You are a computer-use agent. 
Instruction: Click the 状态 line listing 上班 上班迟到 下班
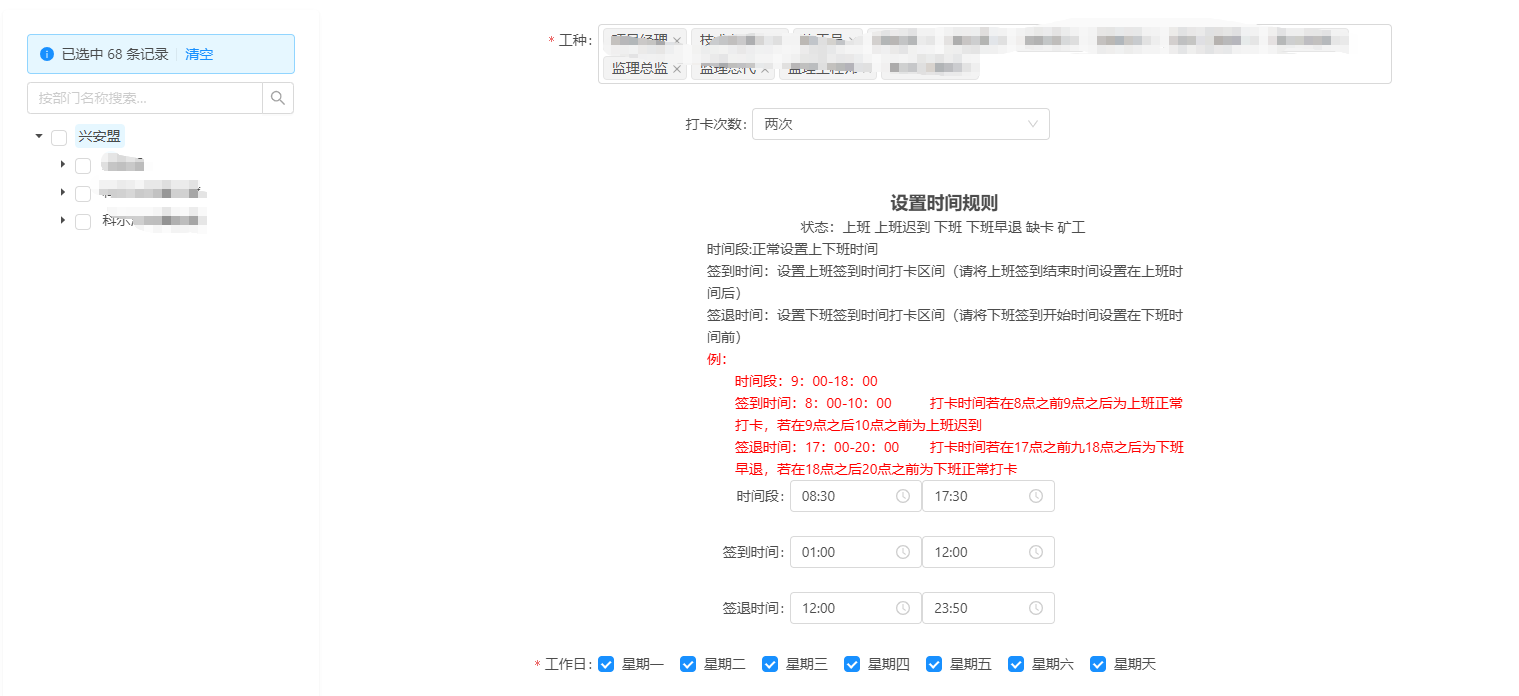pyautogui.click(x=943, y=227)
